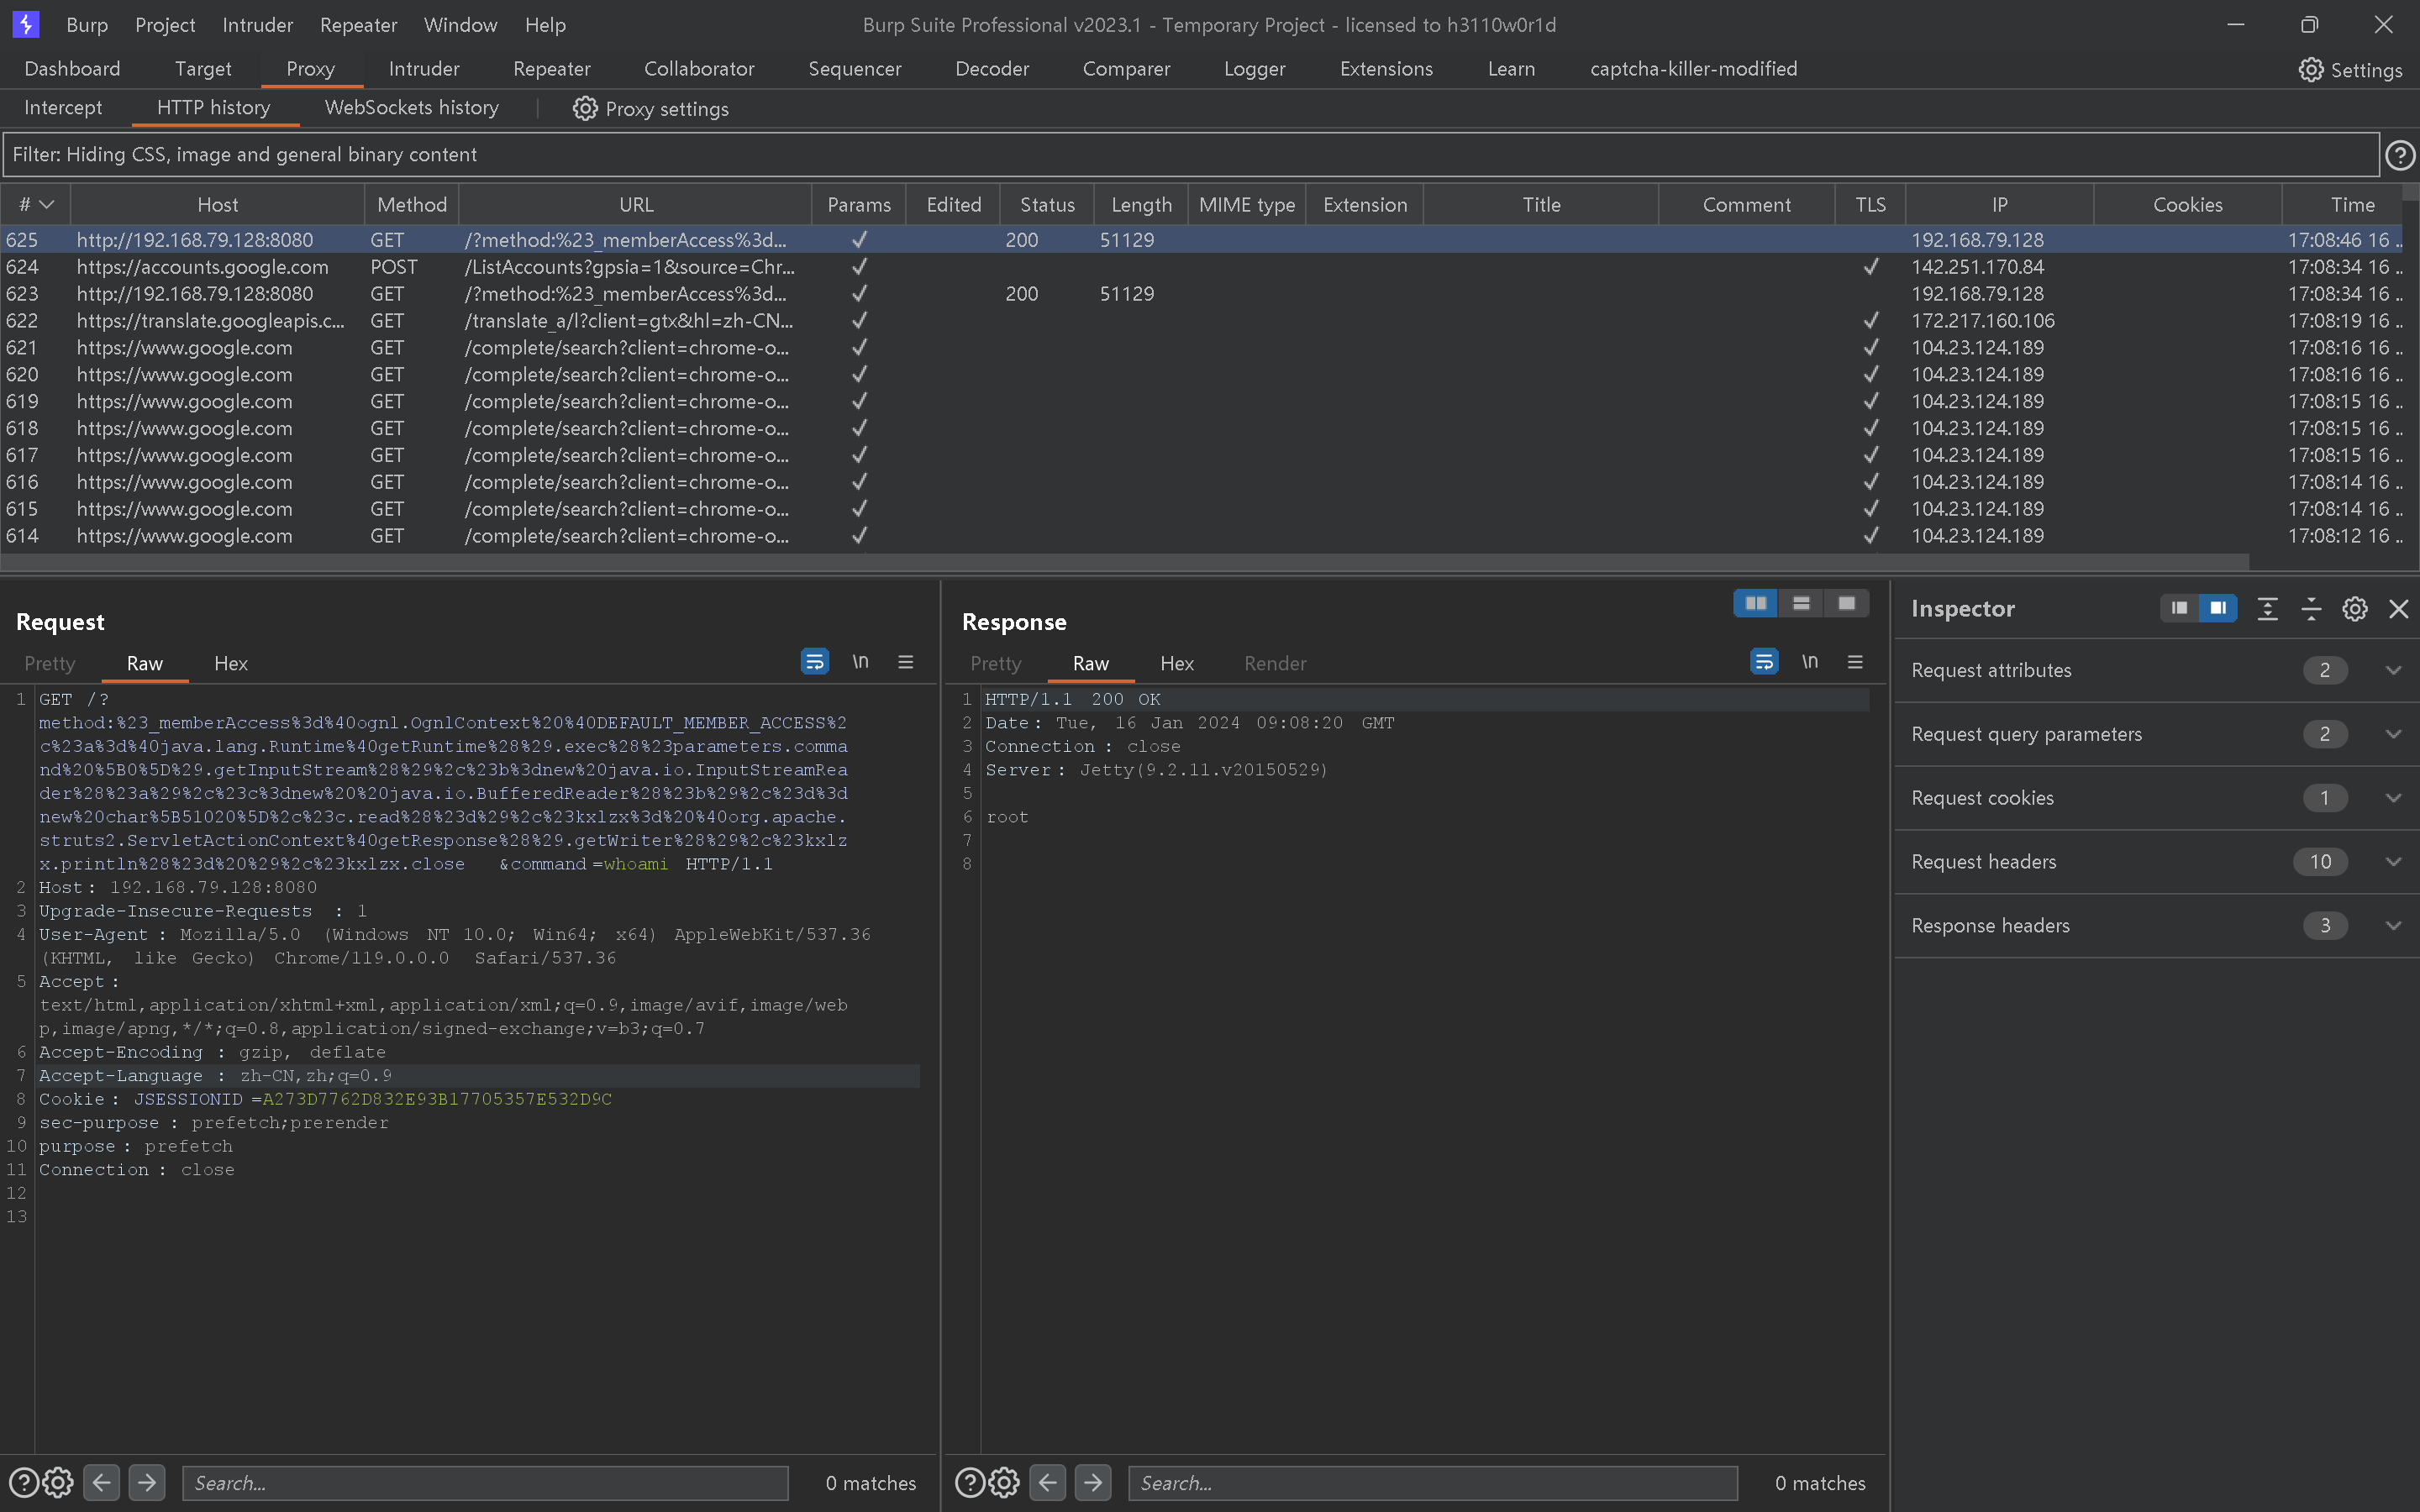The image size is (2420, 1512).
Task: Sort by the Status column header
Action: coord(1047,204)
